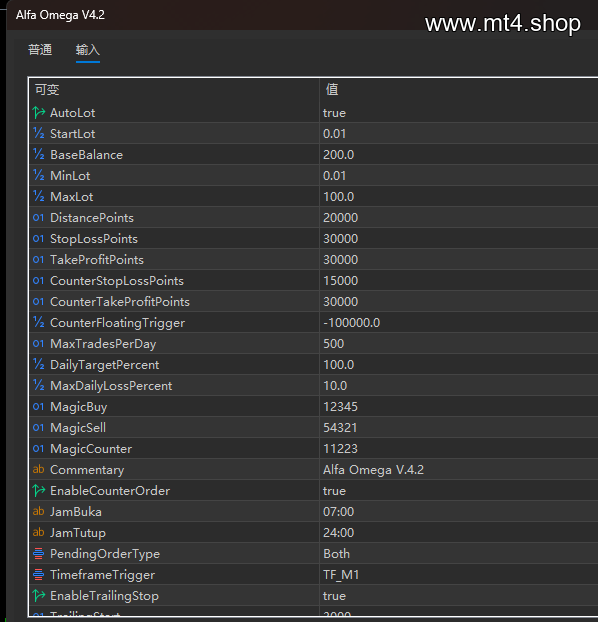Select the 输入 tab
Screen dimensions: 598x622
coord(88,50)
